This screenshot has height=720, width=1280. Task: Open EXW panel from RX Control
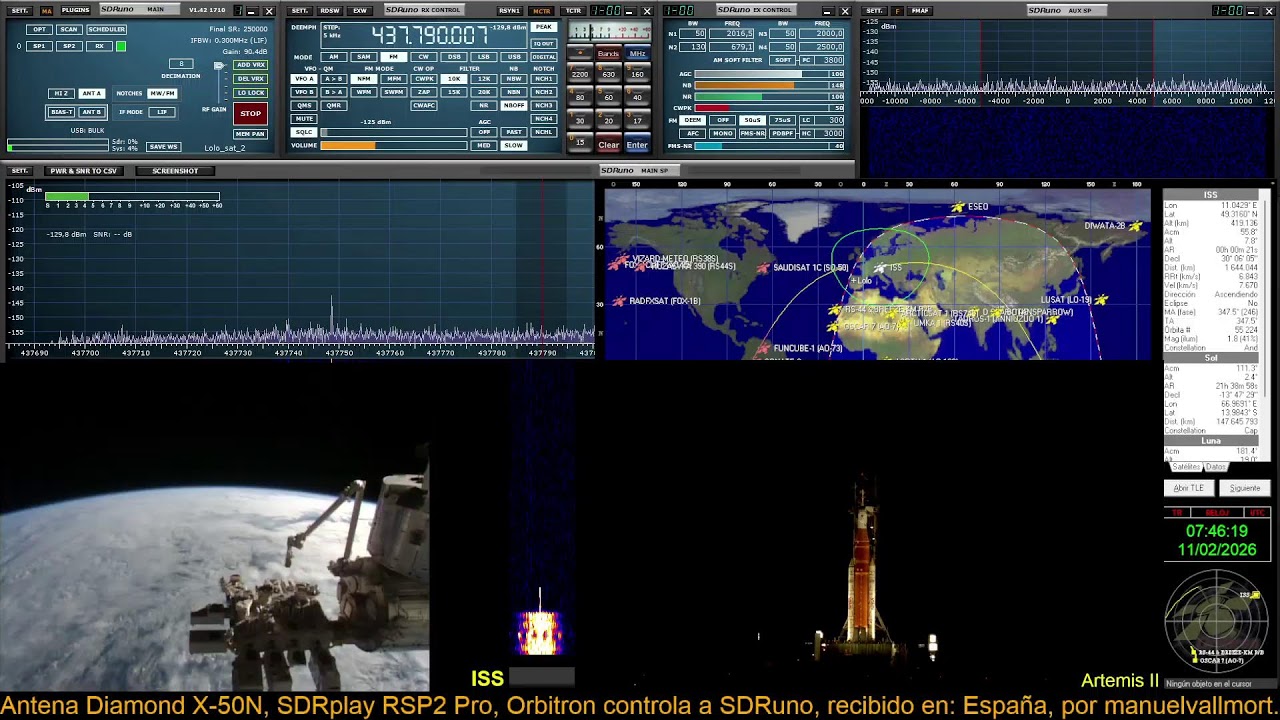point(359,10)
